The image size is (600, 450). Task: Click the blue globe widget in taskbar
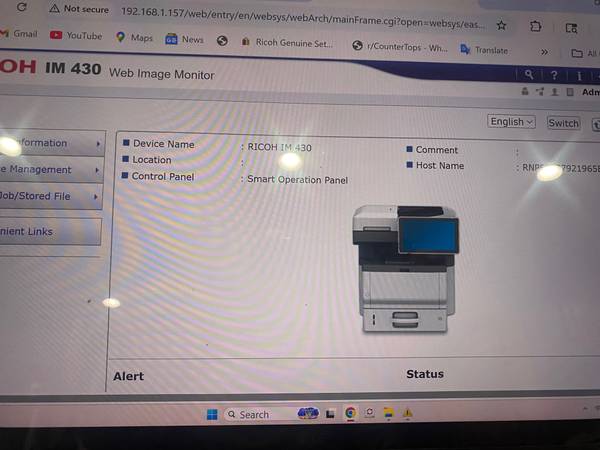pyautogui.click(x=308, y=413)
